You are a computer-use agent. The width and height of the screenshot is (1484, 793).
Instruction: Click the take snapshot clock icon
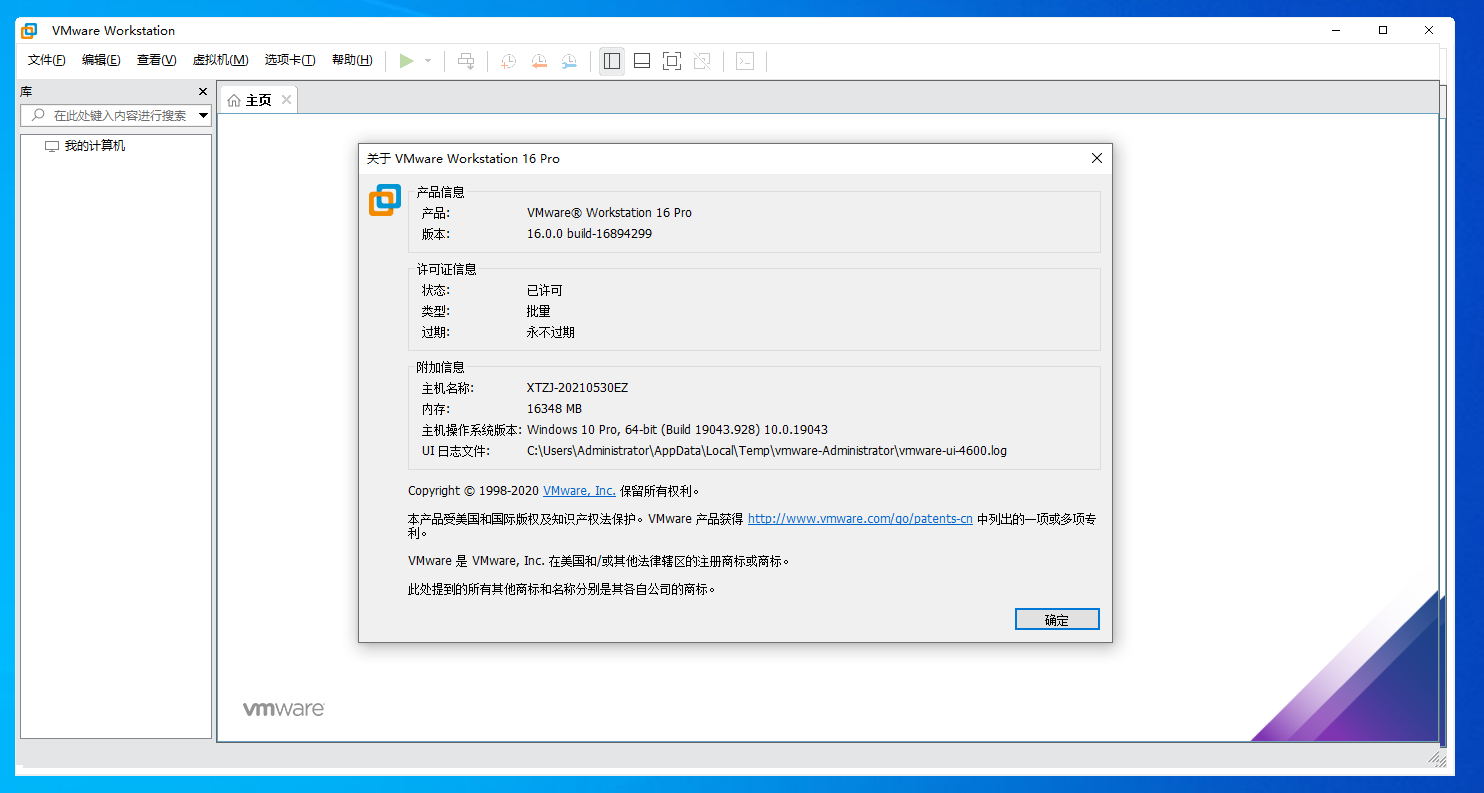coord(509,61)
